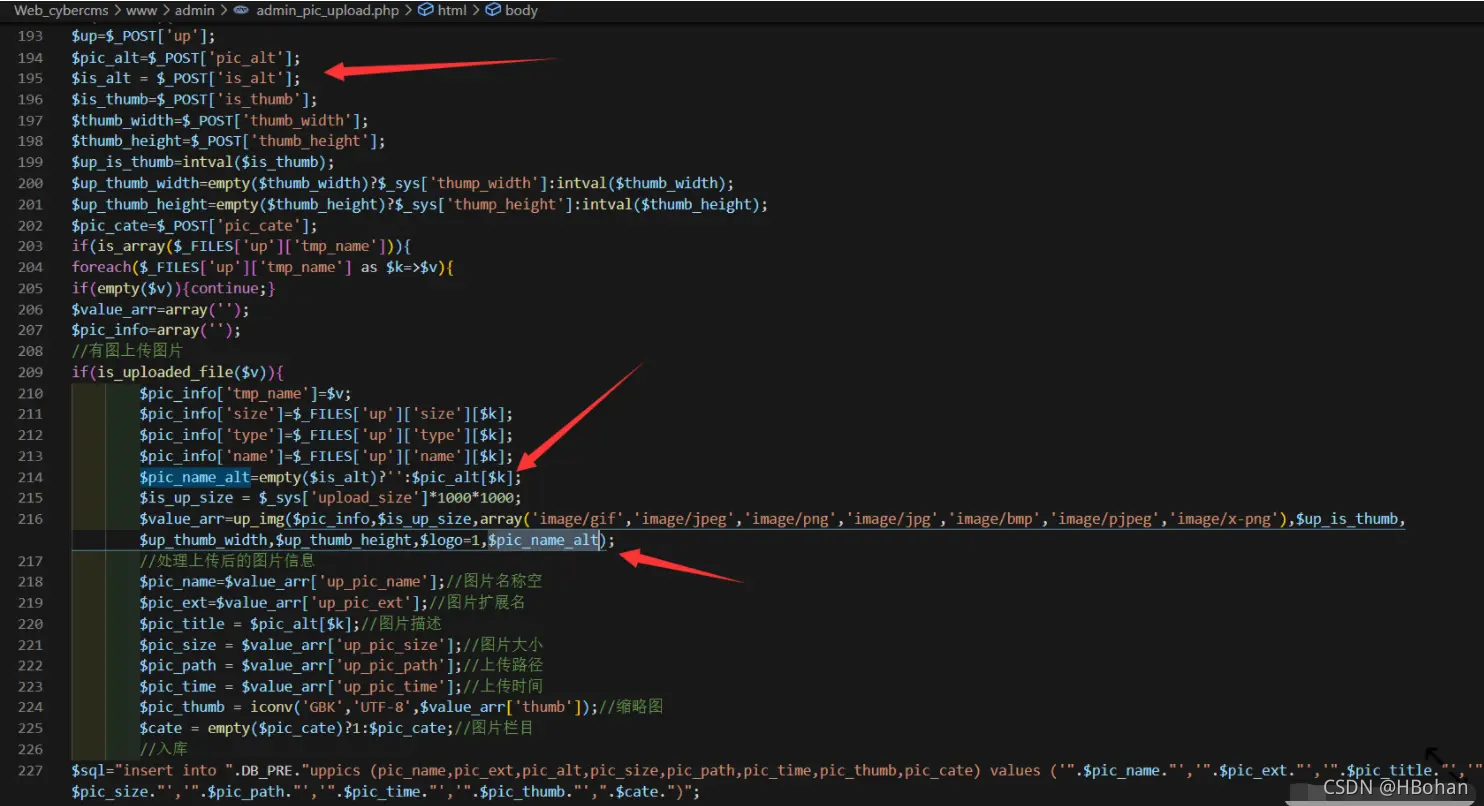Click highlighted $pic_name_alt on line 214
The image size is (1484, 806).
click(x=194, y=477)
